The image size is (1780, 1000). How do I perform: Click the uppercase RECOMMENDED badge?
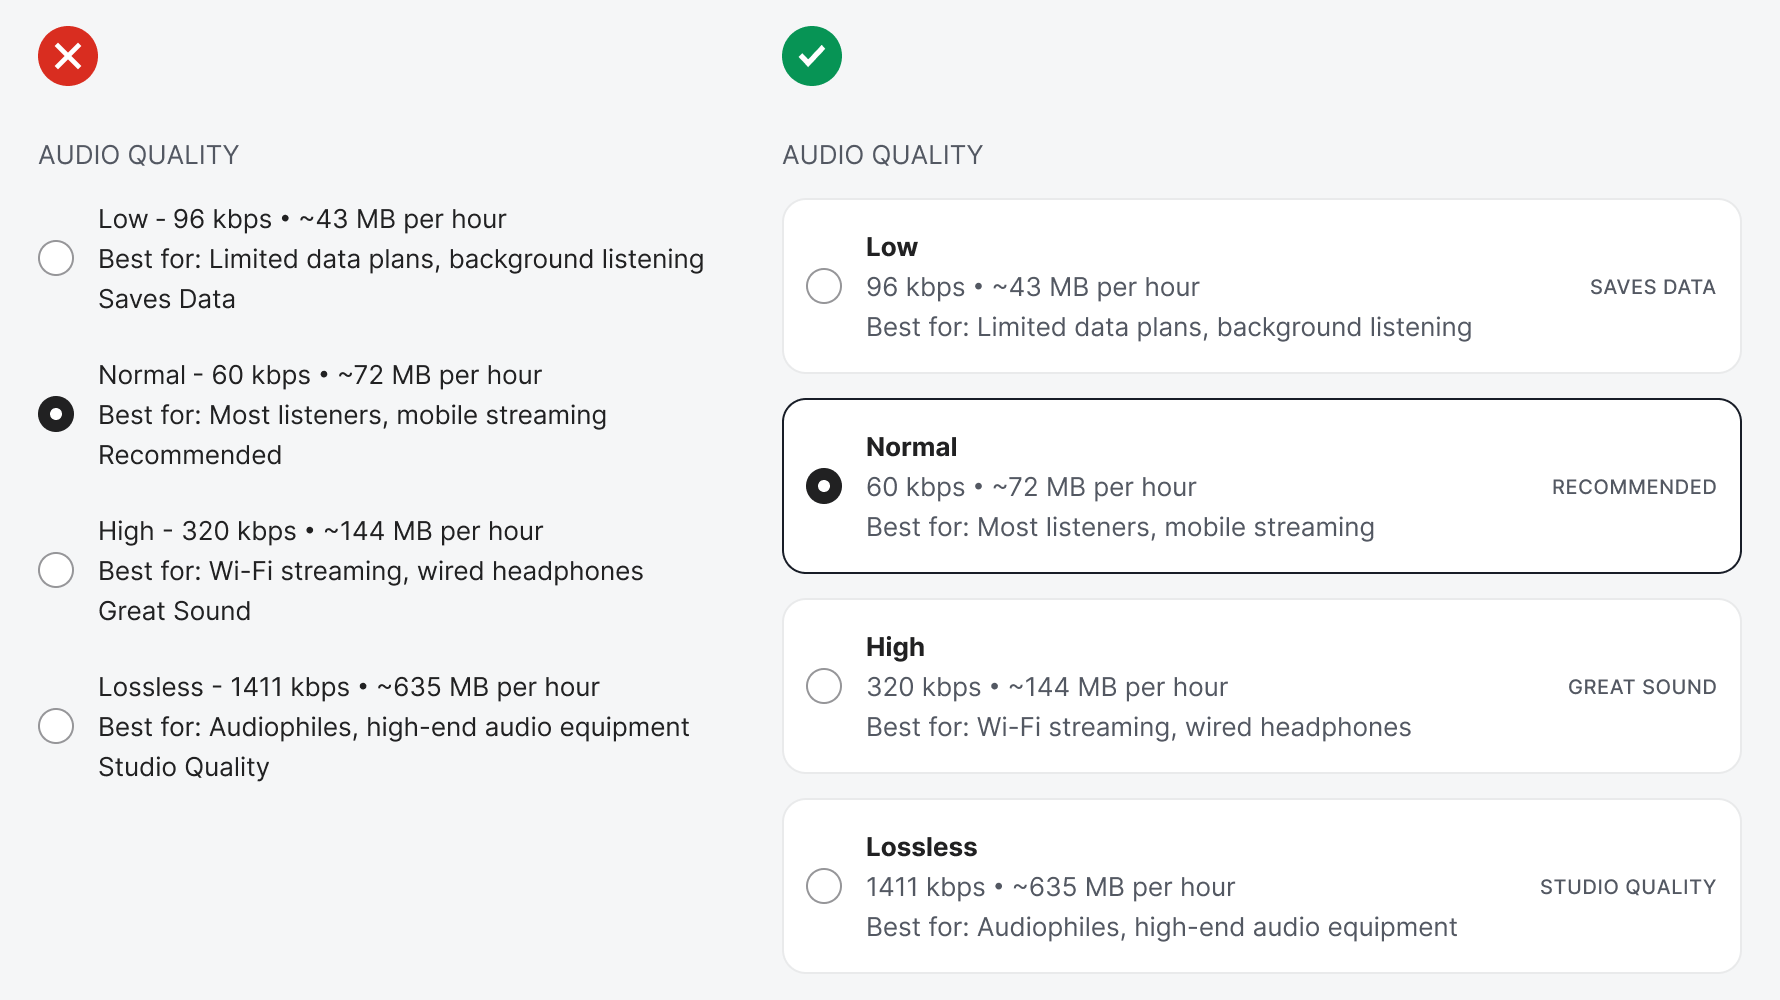[x=1633, y=487]
